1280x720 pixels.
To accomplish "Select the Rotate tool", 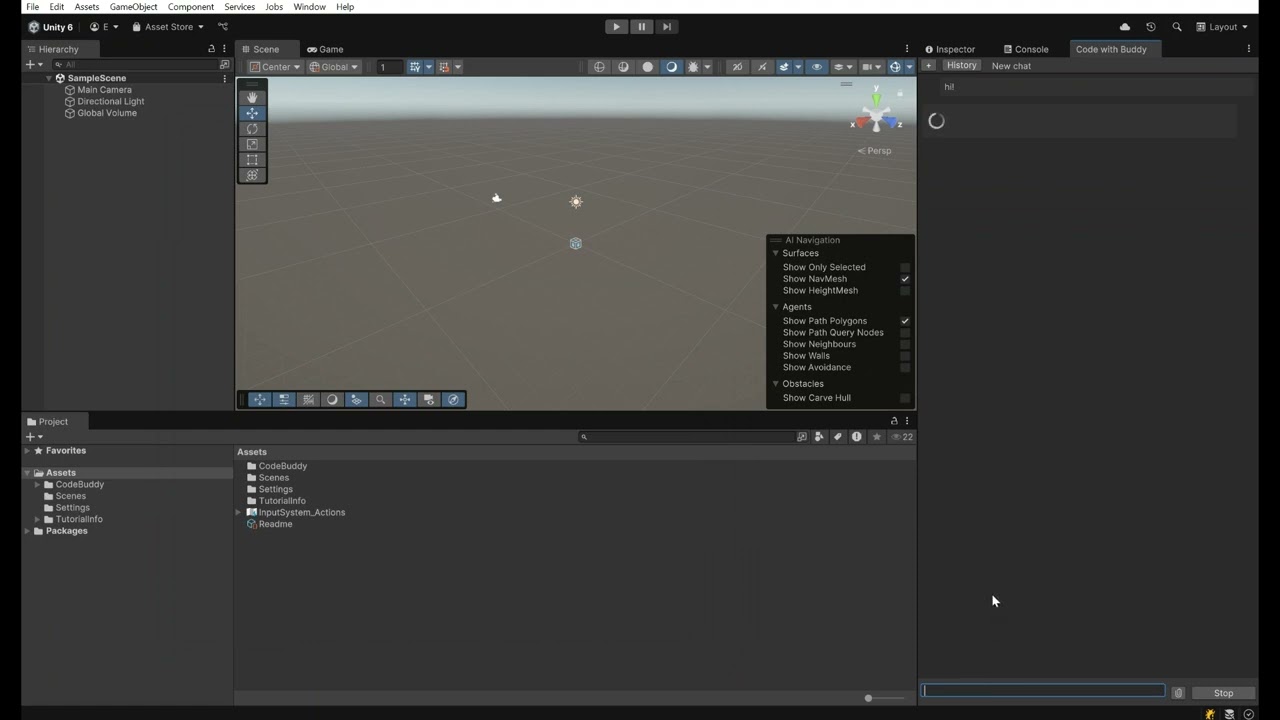I will 252,129.
